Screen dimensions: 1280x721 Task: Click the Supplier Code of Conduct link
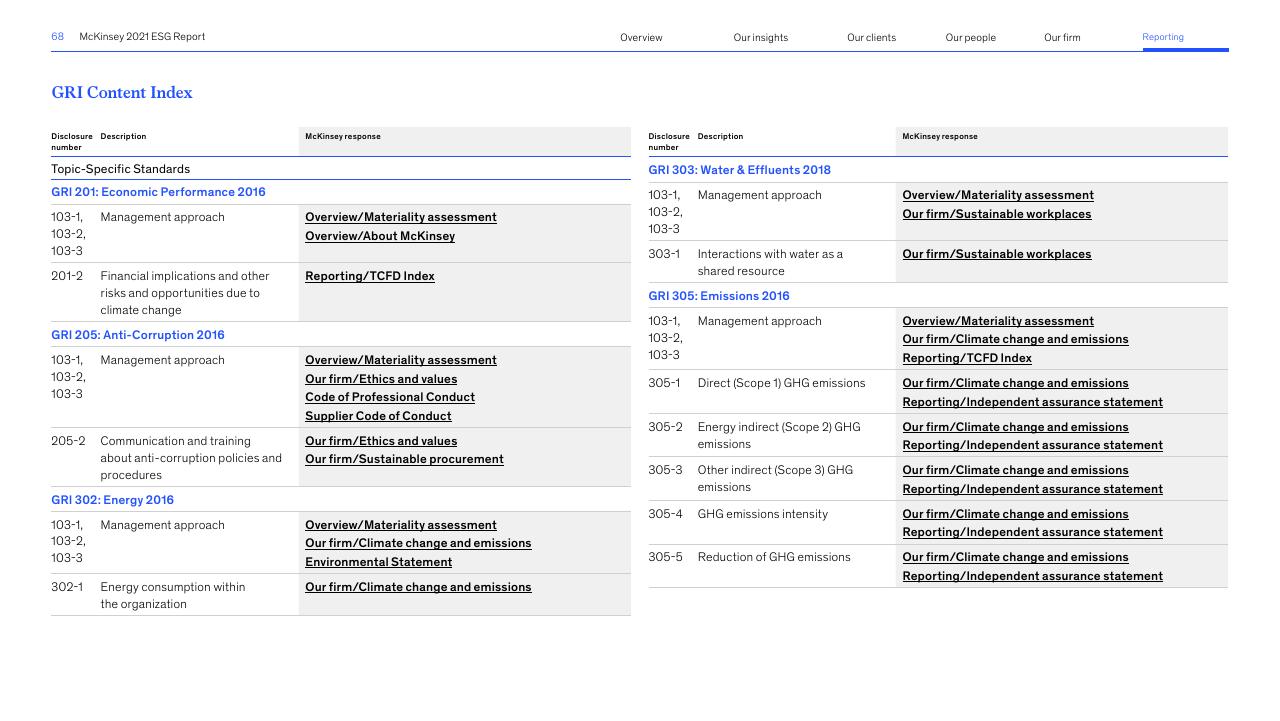pos(378,416)
